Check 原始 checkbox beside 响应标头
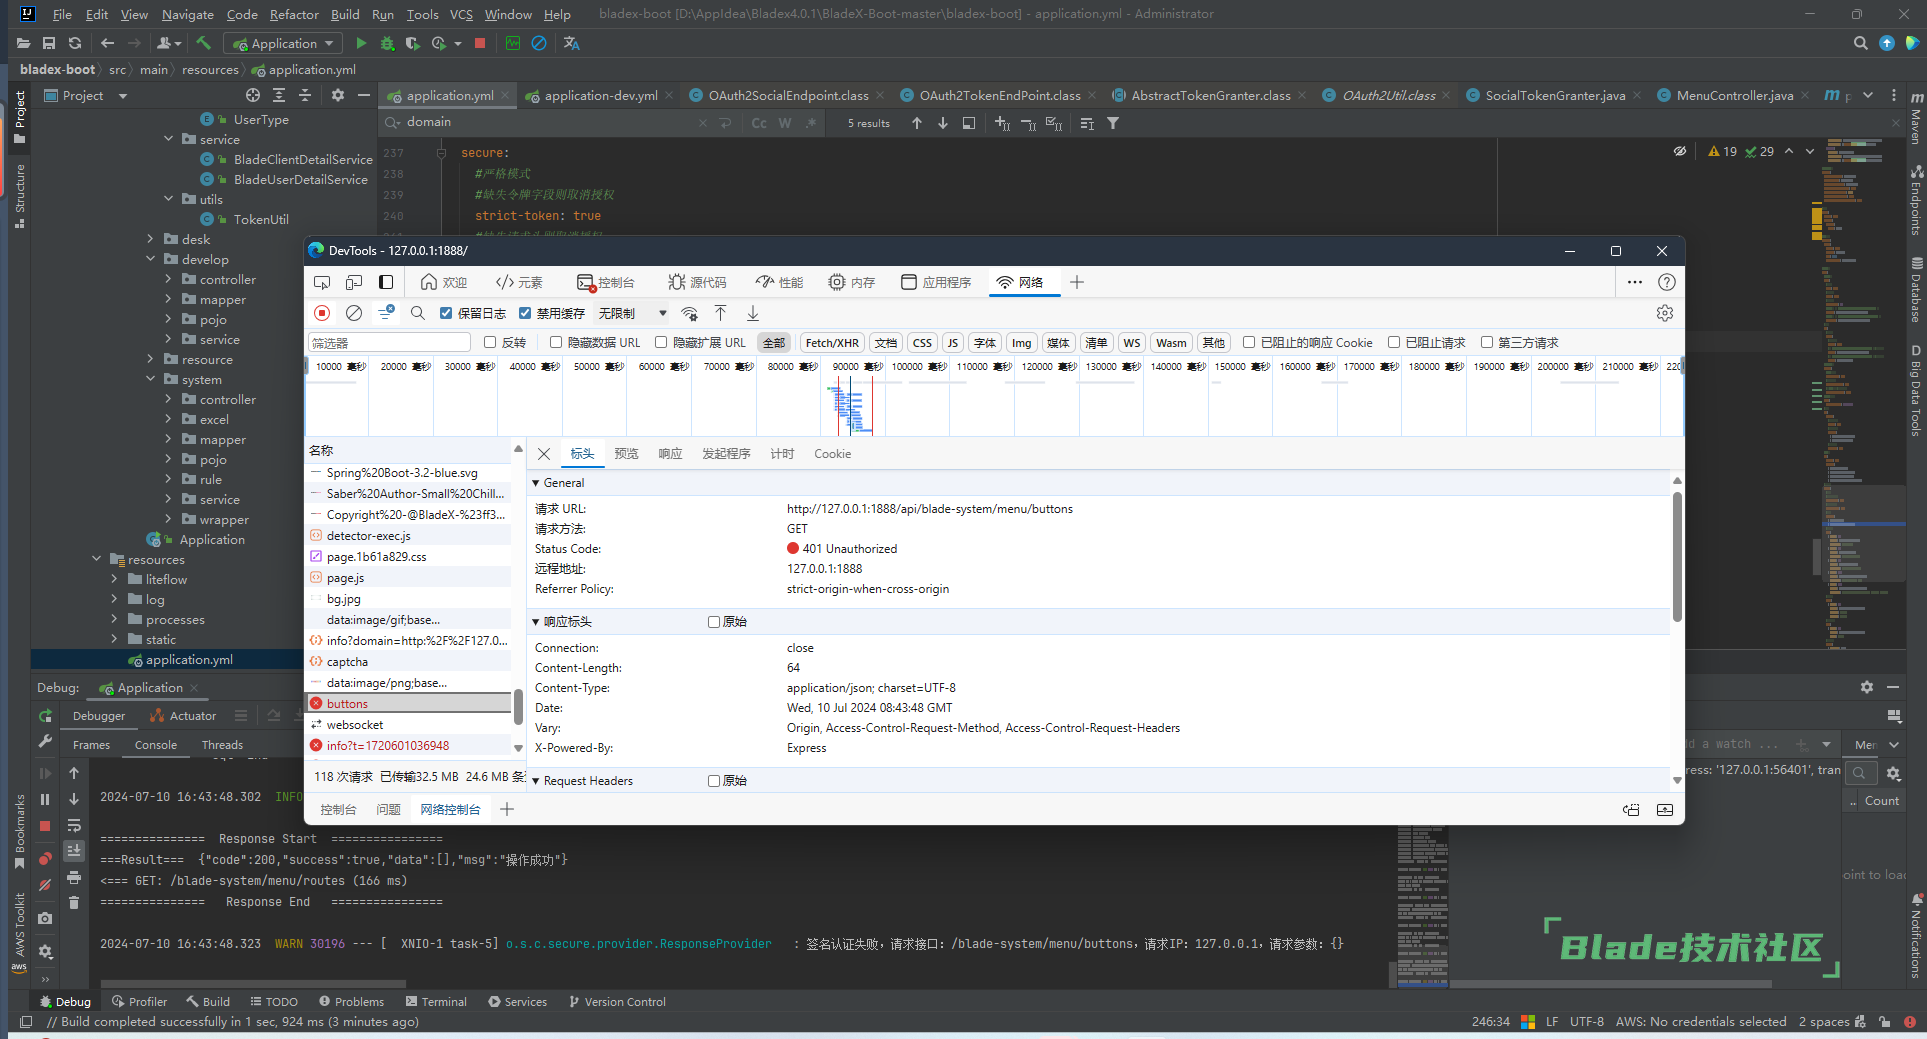Image resolution: width=1927 pixels, height=1039 pixels. point(714,622)
